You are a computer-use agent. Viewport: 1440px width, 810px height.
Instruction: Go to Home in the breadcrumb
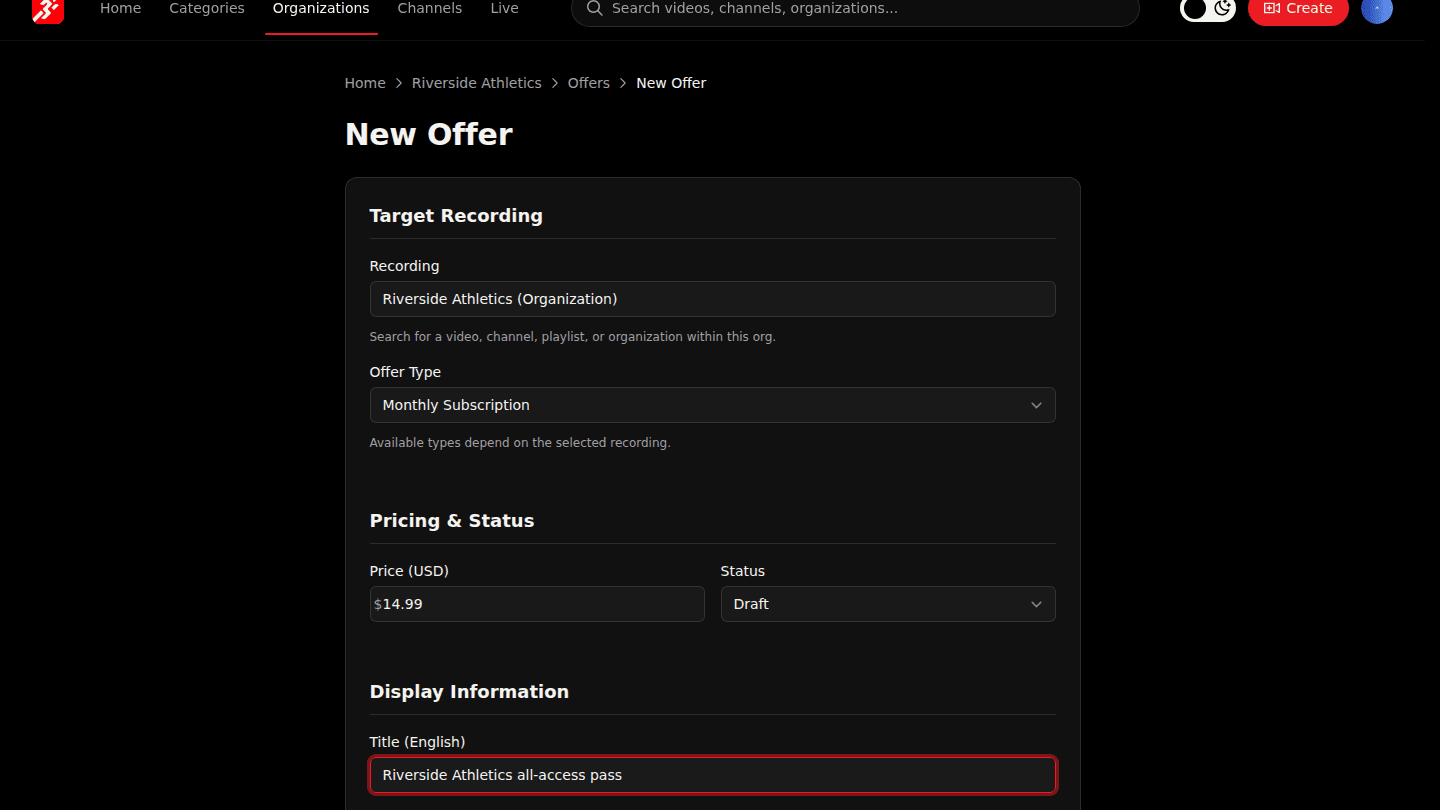tap(365, 83)
